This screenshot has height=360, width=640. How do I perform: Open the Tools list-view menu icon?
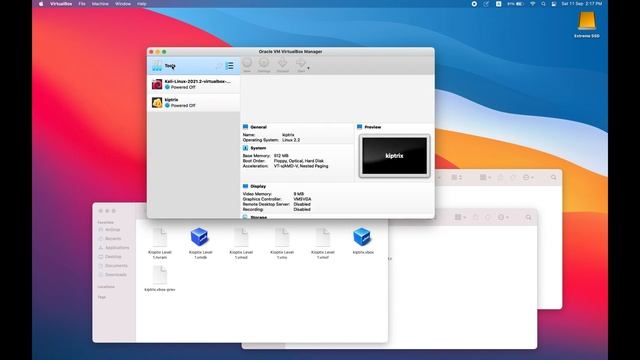pyautogui.click(x=230, y=66)
